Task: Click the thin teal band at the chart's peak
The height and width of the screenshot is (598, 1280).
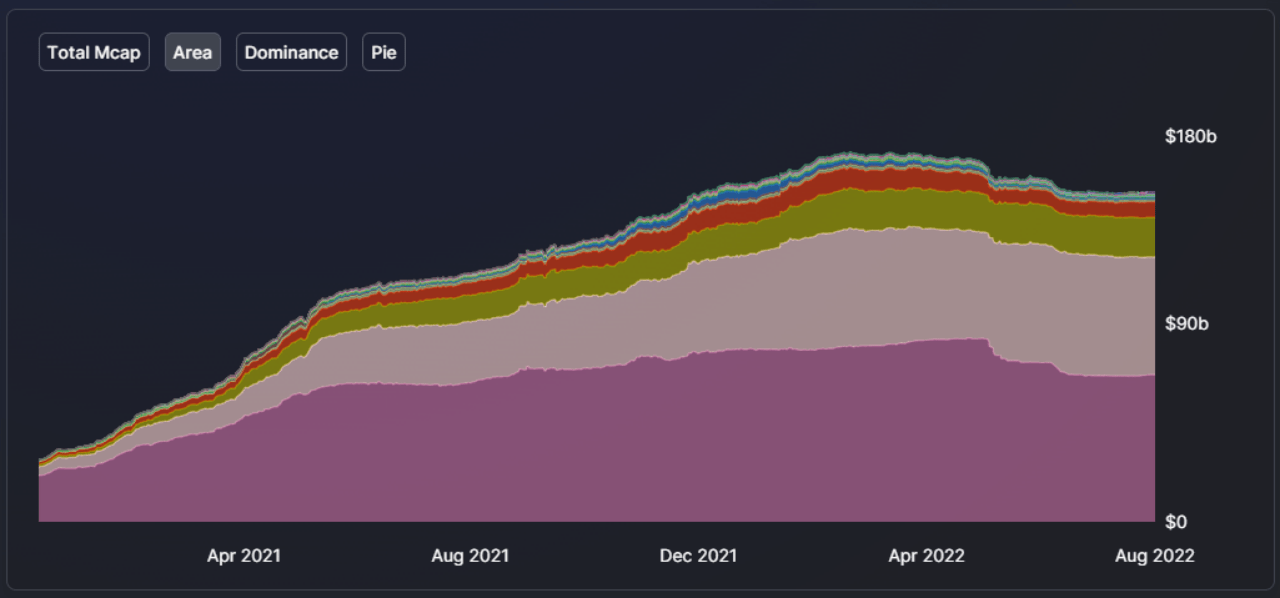Action: click(850, 157)
